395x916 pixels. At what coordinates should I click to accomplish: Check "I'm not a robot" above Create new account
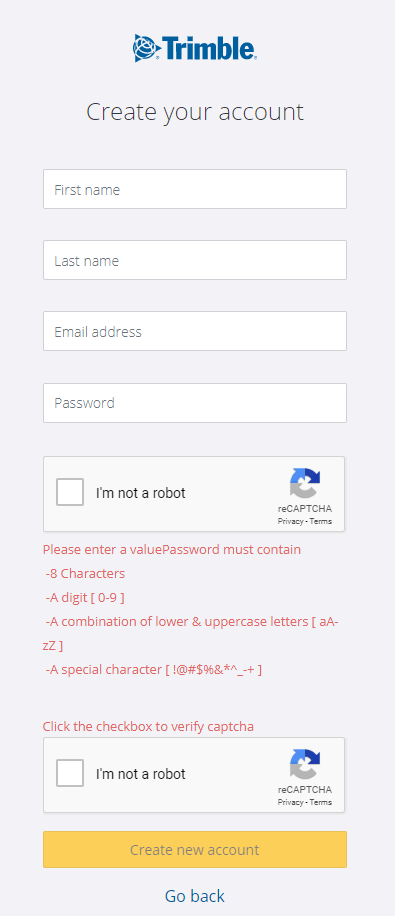(x=70, y=773)
